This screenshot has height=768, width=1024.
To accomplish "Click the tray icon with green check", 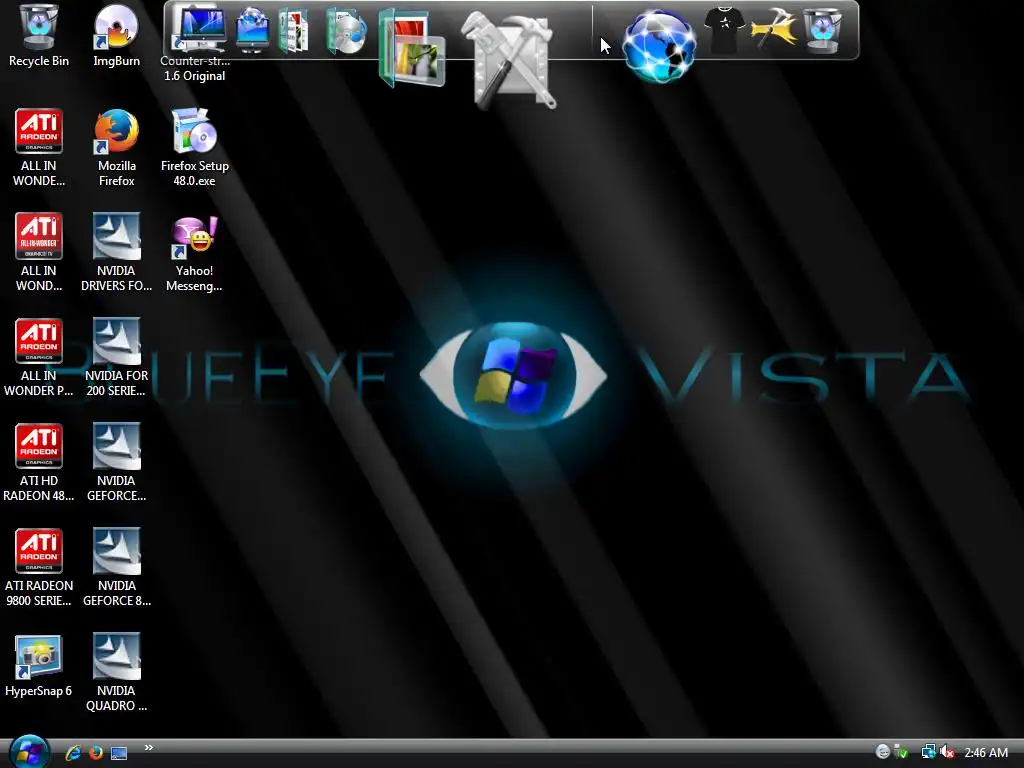I will pos(901,752).
